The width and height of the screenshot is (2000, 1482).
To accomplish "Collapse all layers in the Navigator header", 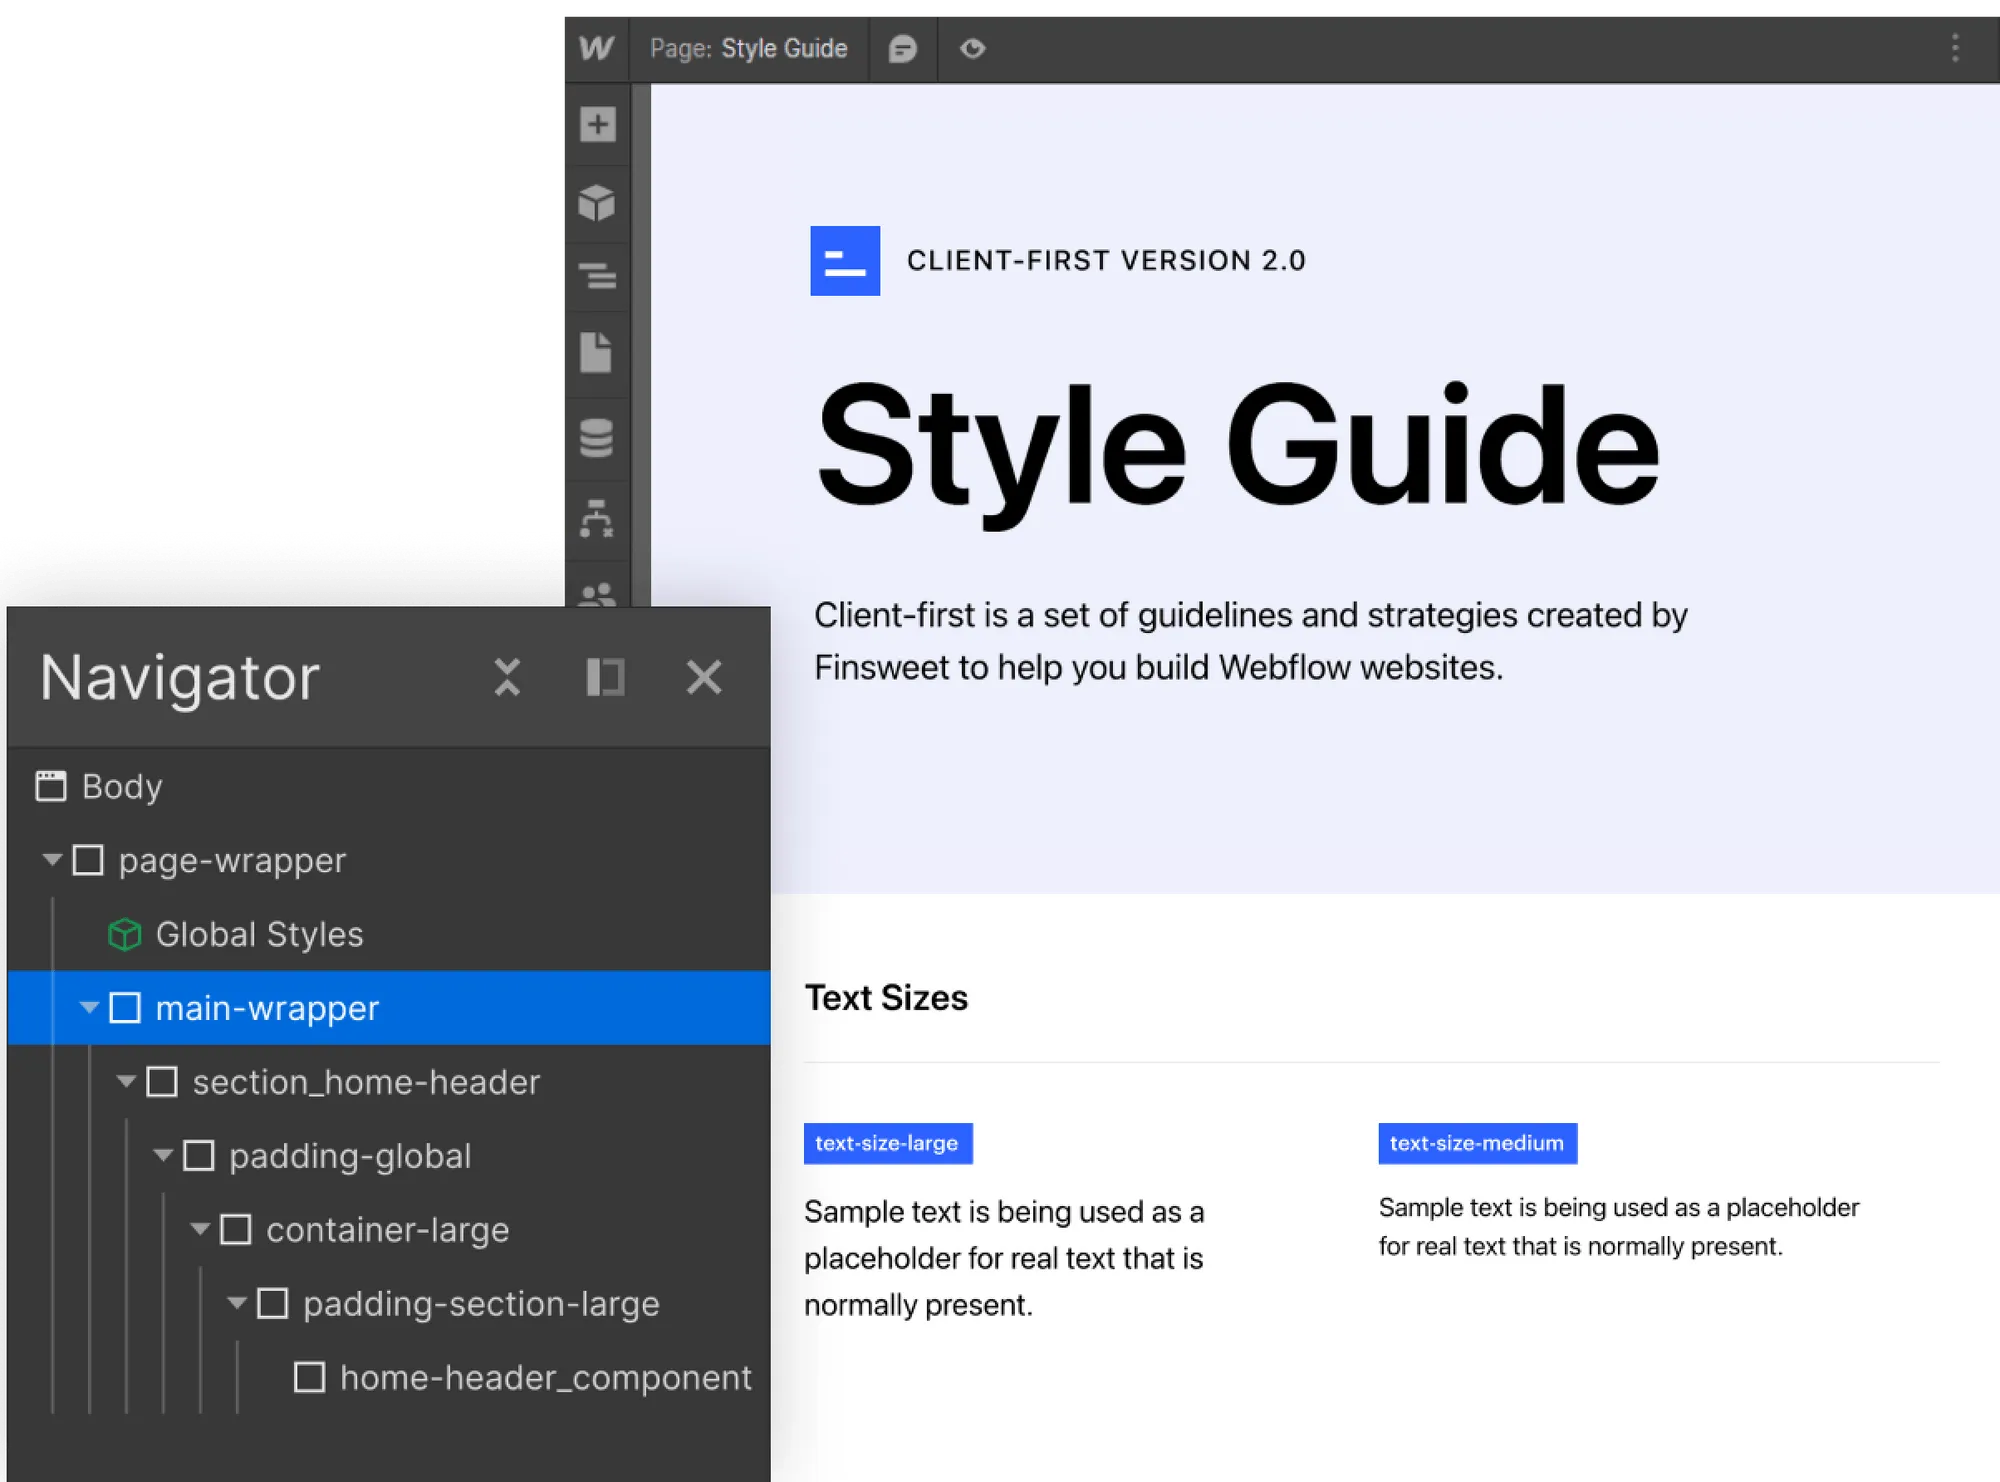I will [x=508, y=677].
